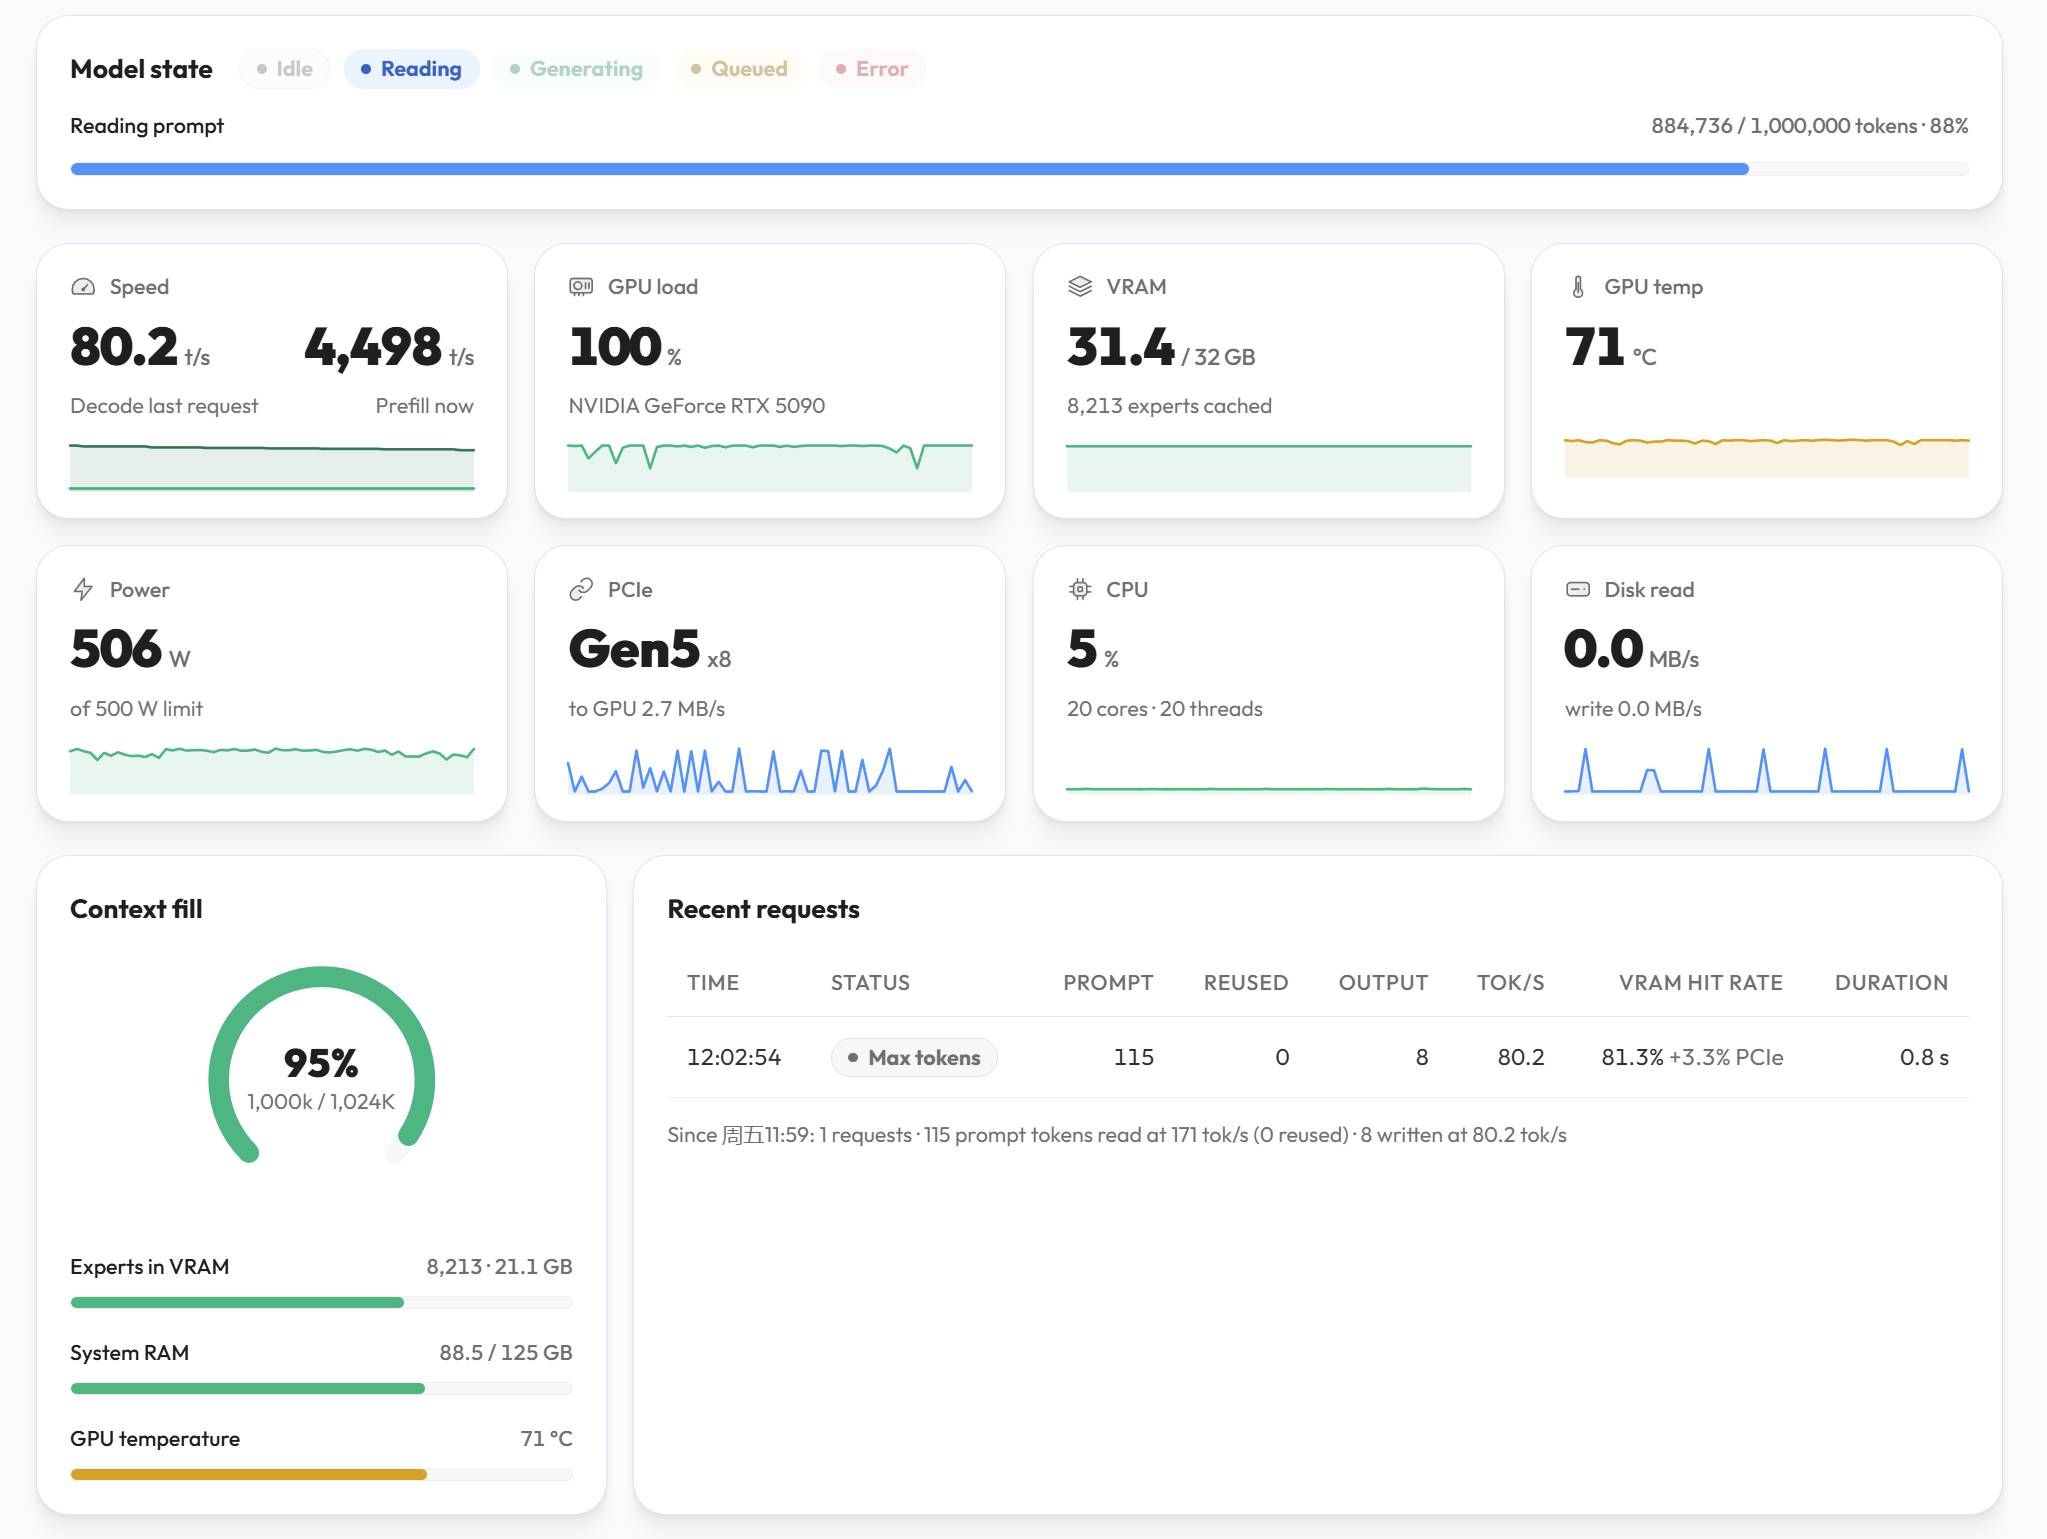Click the GPU load chip icon
2047x1539 pixels.
point(581,287)
